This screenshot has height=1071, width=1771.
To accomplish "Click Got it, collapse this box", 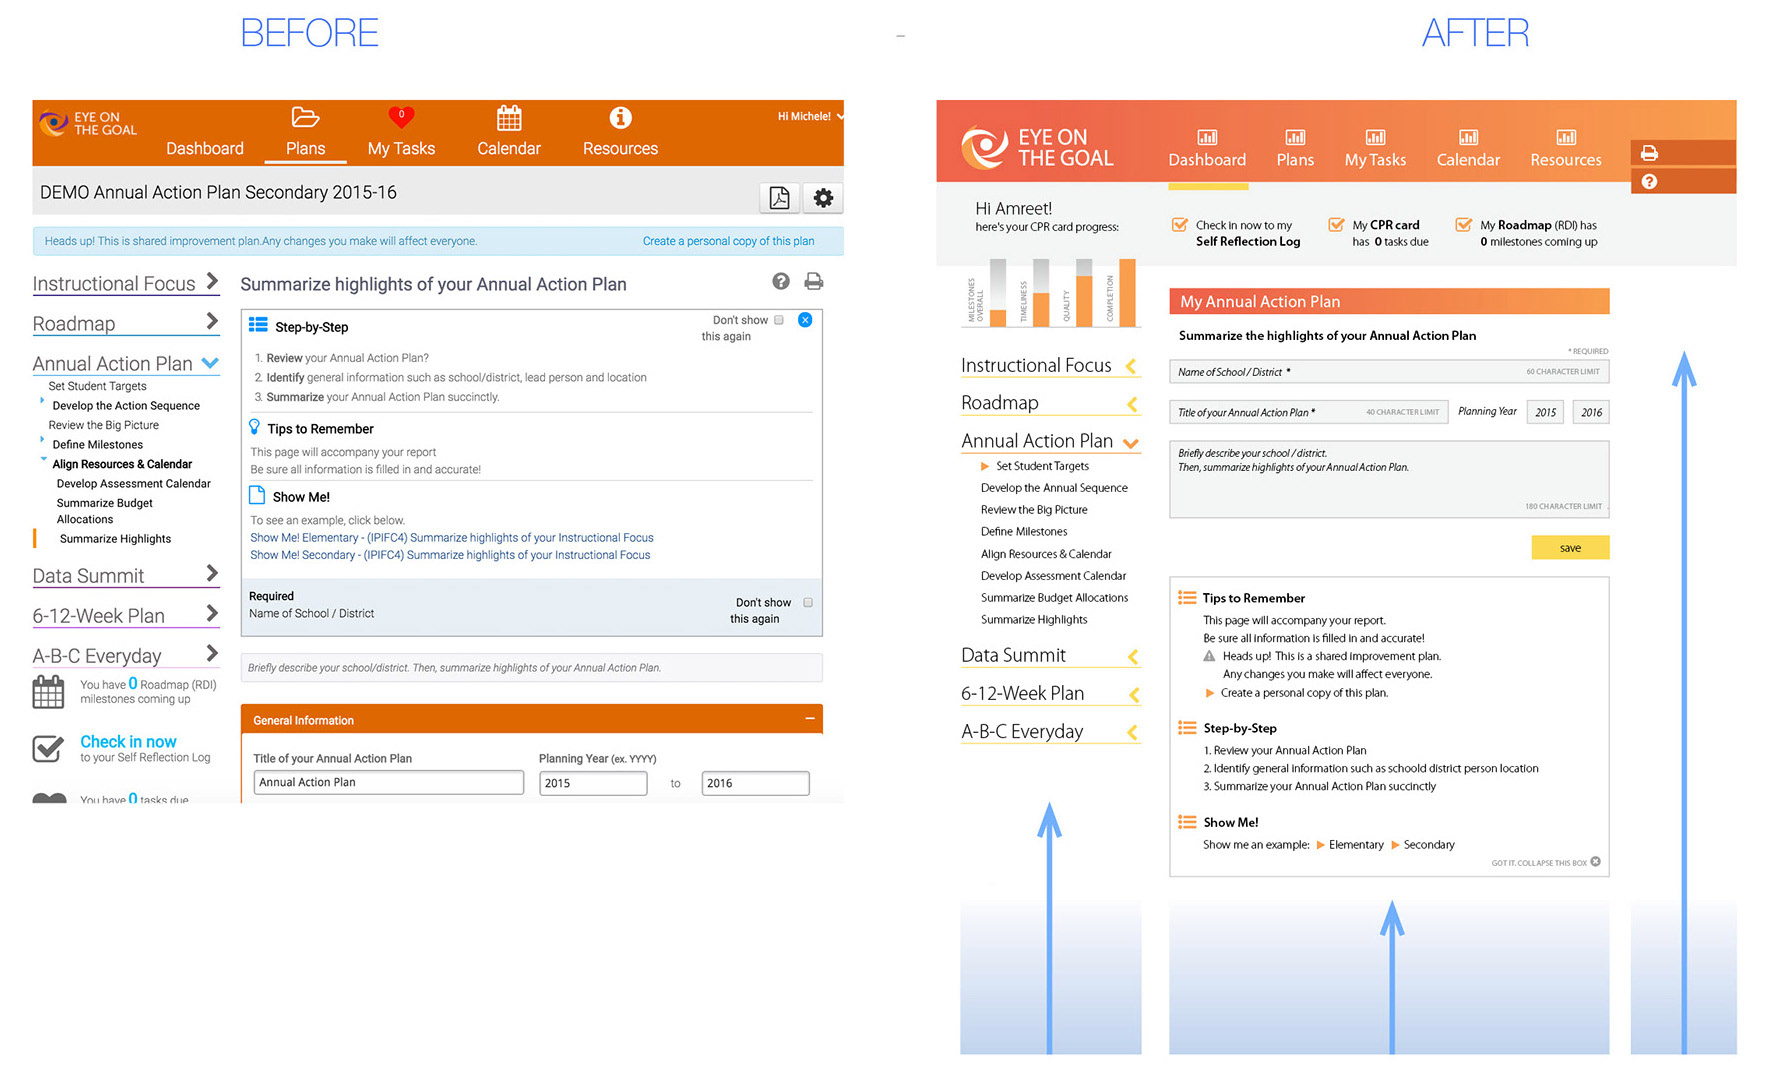I will (1546, 862).
